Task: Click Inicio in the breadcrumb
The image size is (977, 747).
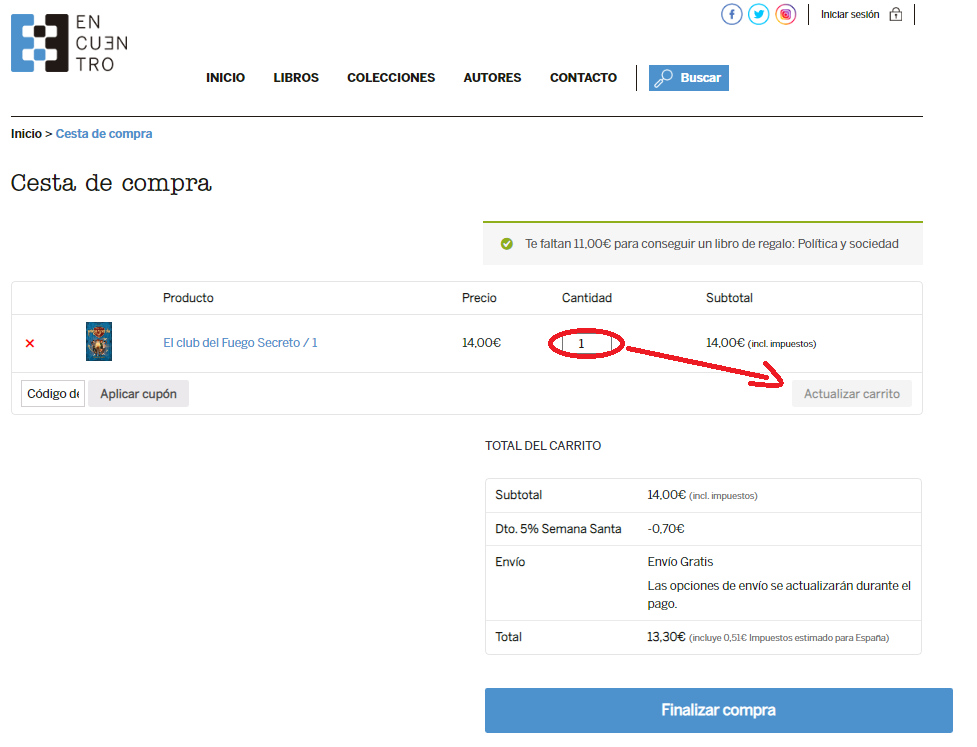Action: [26, 134]
